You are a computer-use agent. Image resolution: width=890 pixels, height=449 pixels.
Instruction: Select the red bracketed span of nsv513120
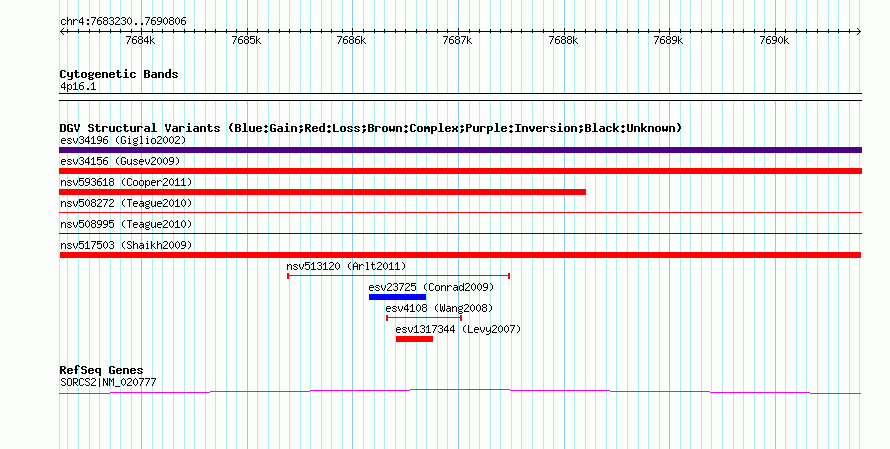point(398,276)
